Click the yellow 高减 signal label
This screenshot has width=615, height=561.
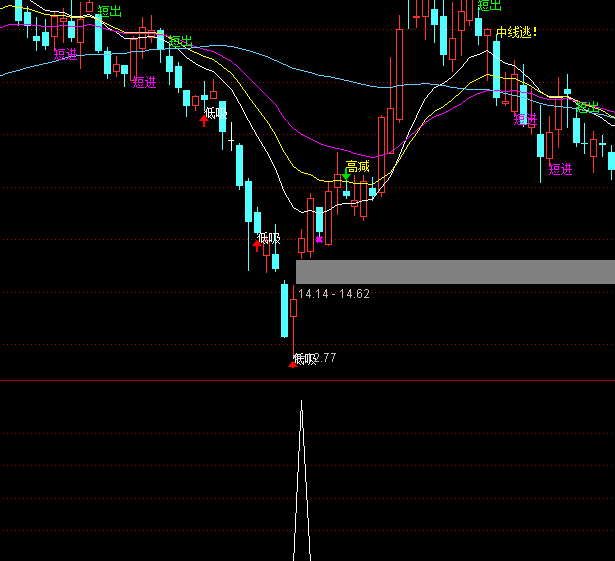(357, 166)
